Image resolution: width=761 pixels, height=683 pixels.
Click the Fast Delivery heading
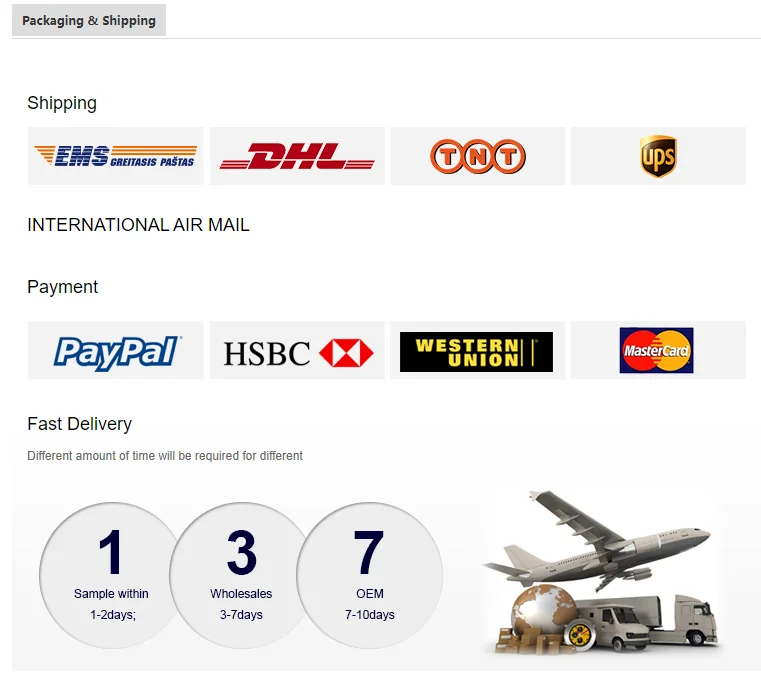[80, 424]
